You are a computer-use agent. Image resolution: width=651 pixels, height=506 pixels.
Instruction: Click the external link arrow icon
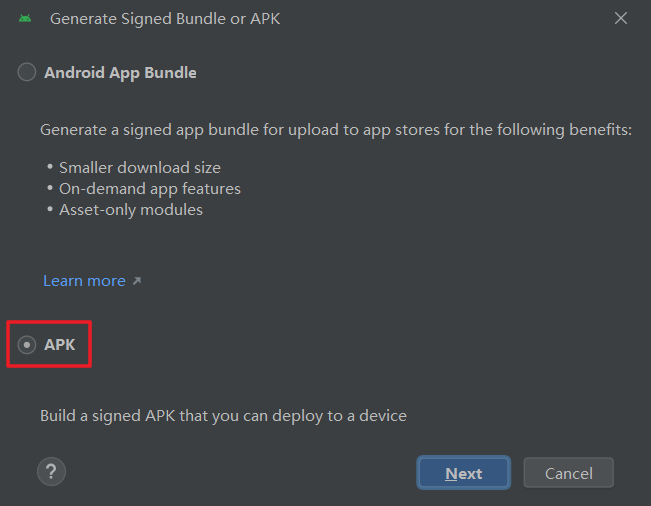coord(137,282)
